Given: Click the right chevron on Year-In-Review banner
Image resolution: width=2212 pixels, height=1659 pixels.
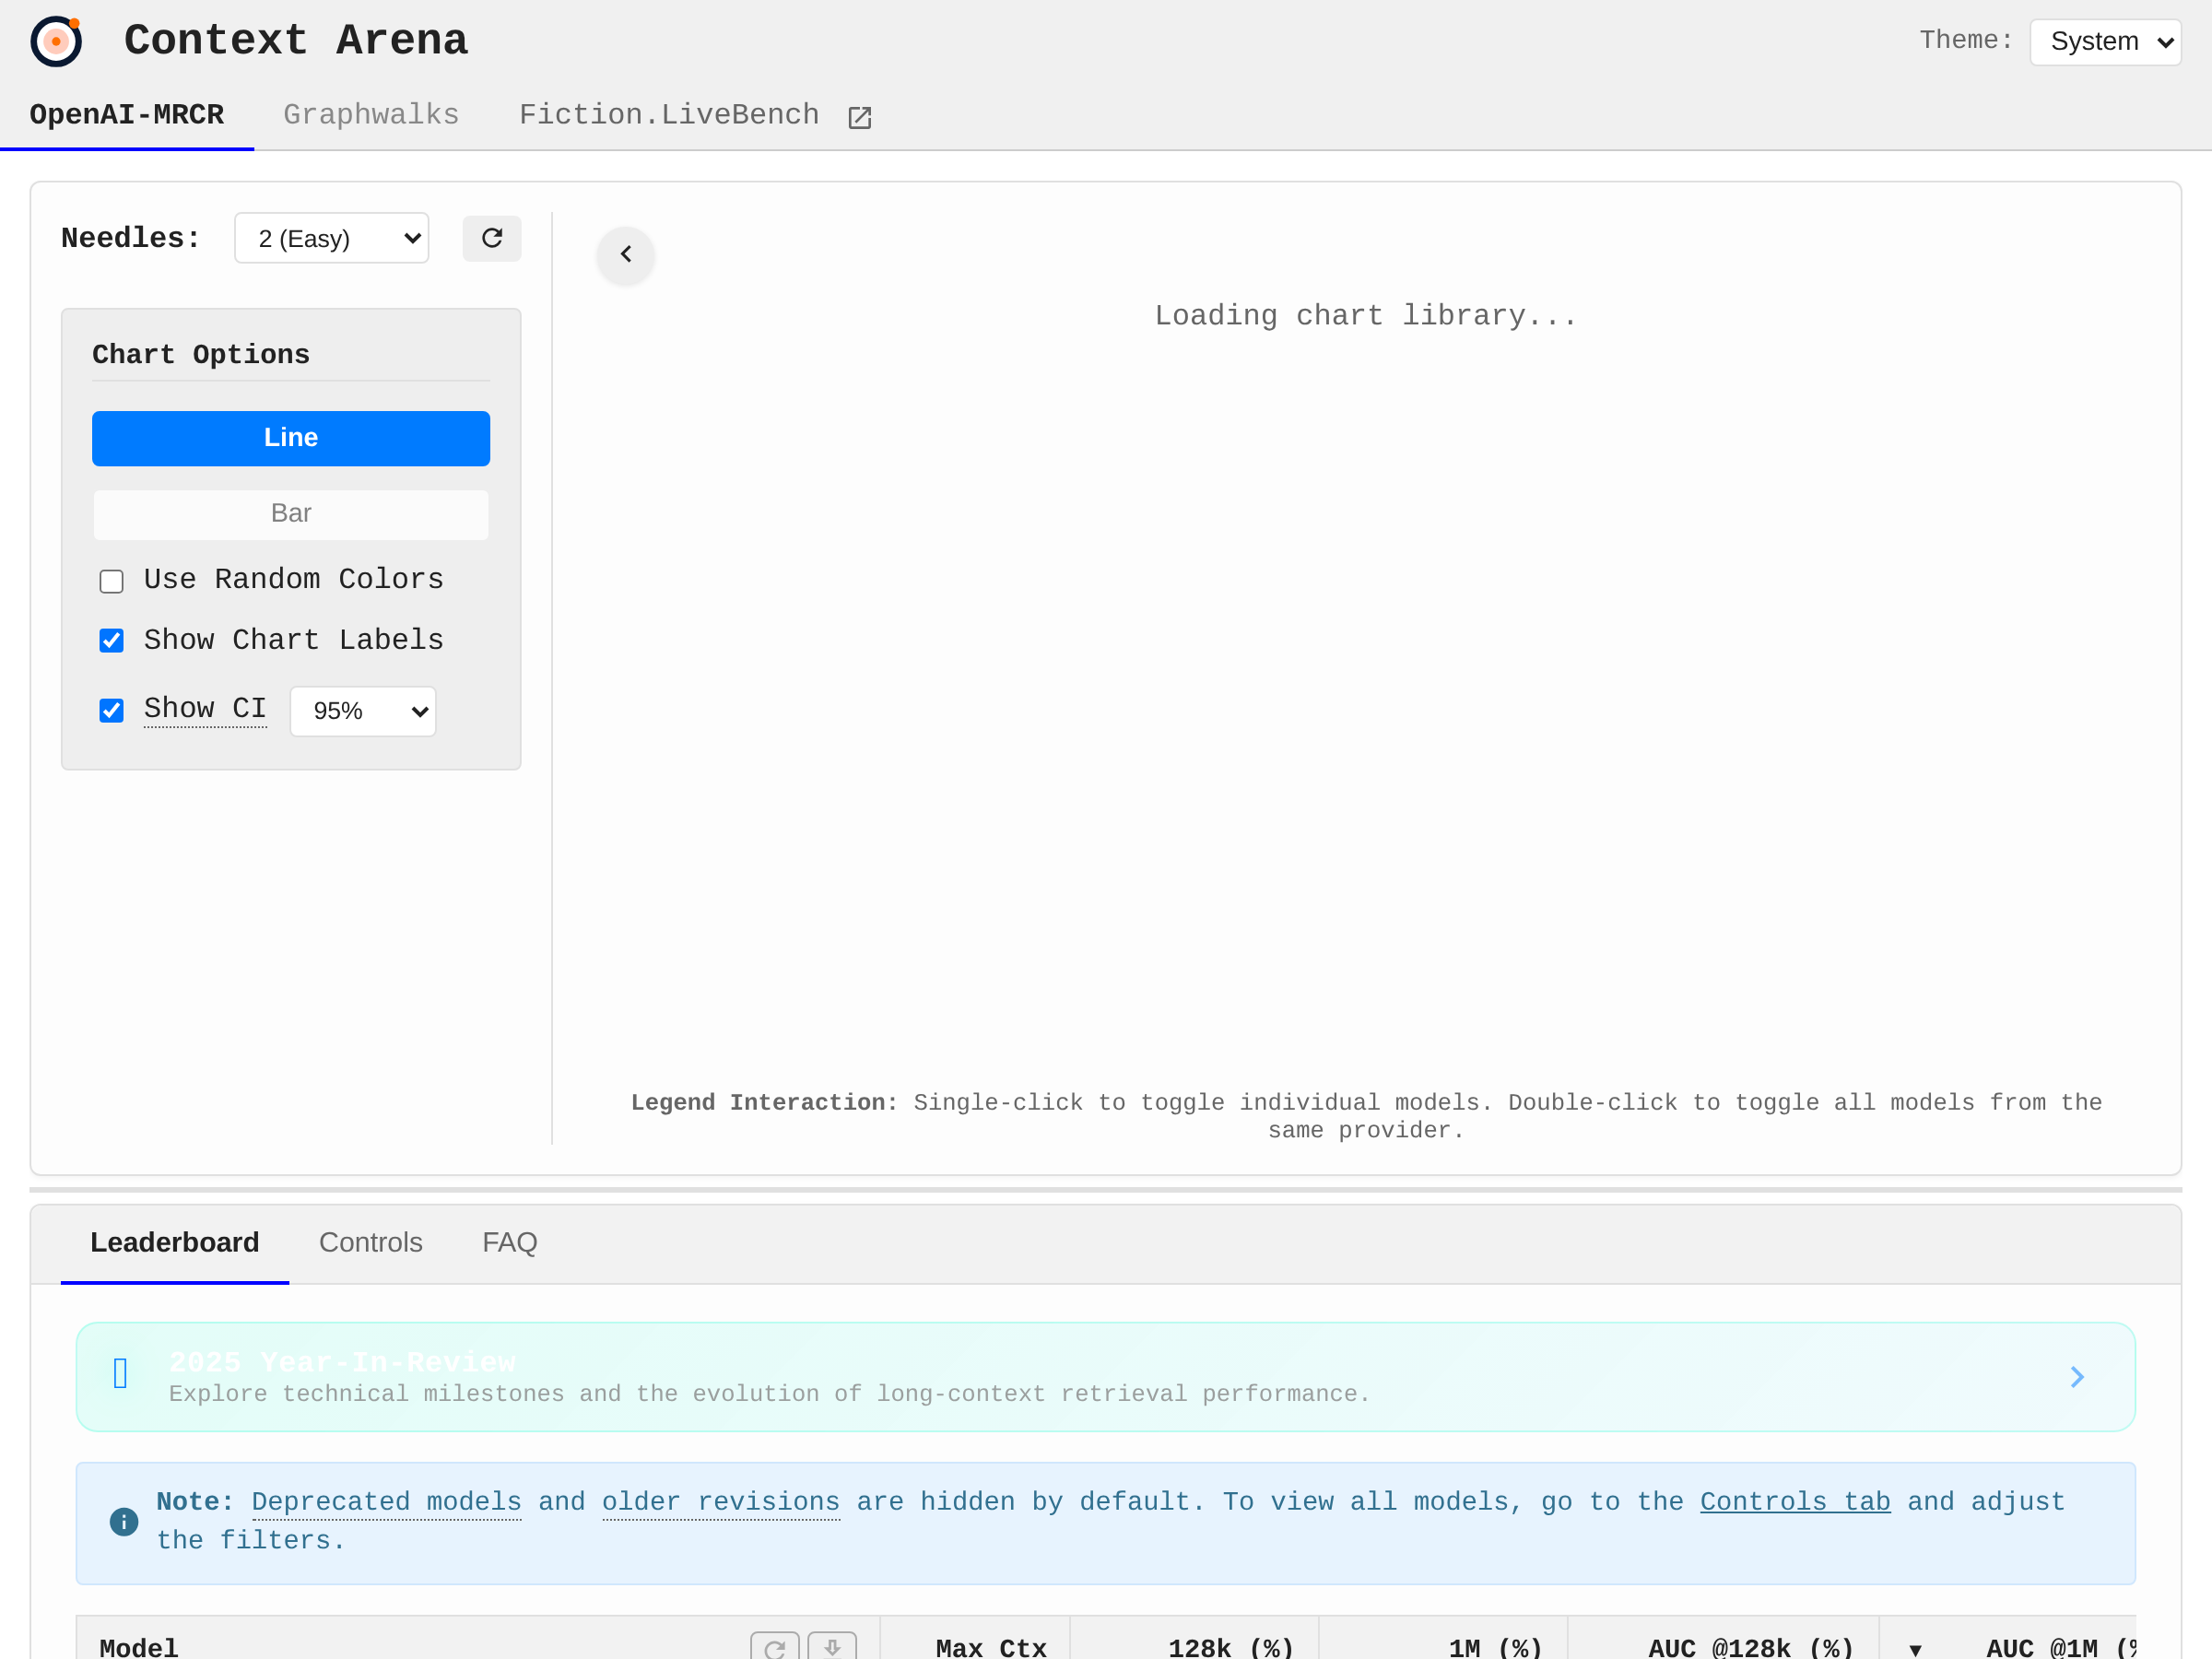Looking at the screenshot, I should tap(2076, 1377).
